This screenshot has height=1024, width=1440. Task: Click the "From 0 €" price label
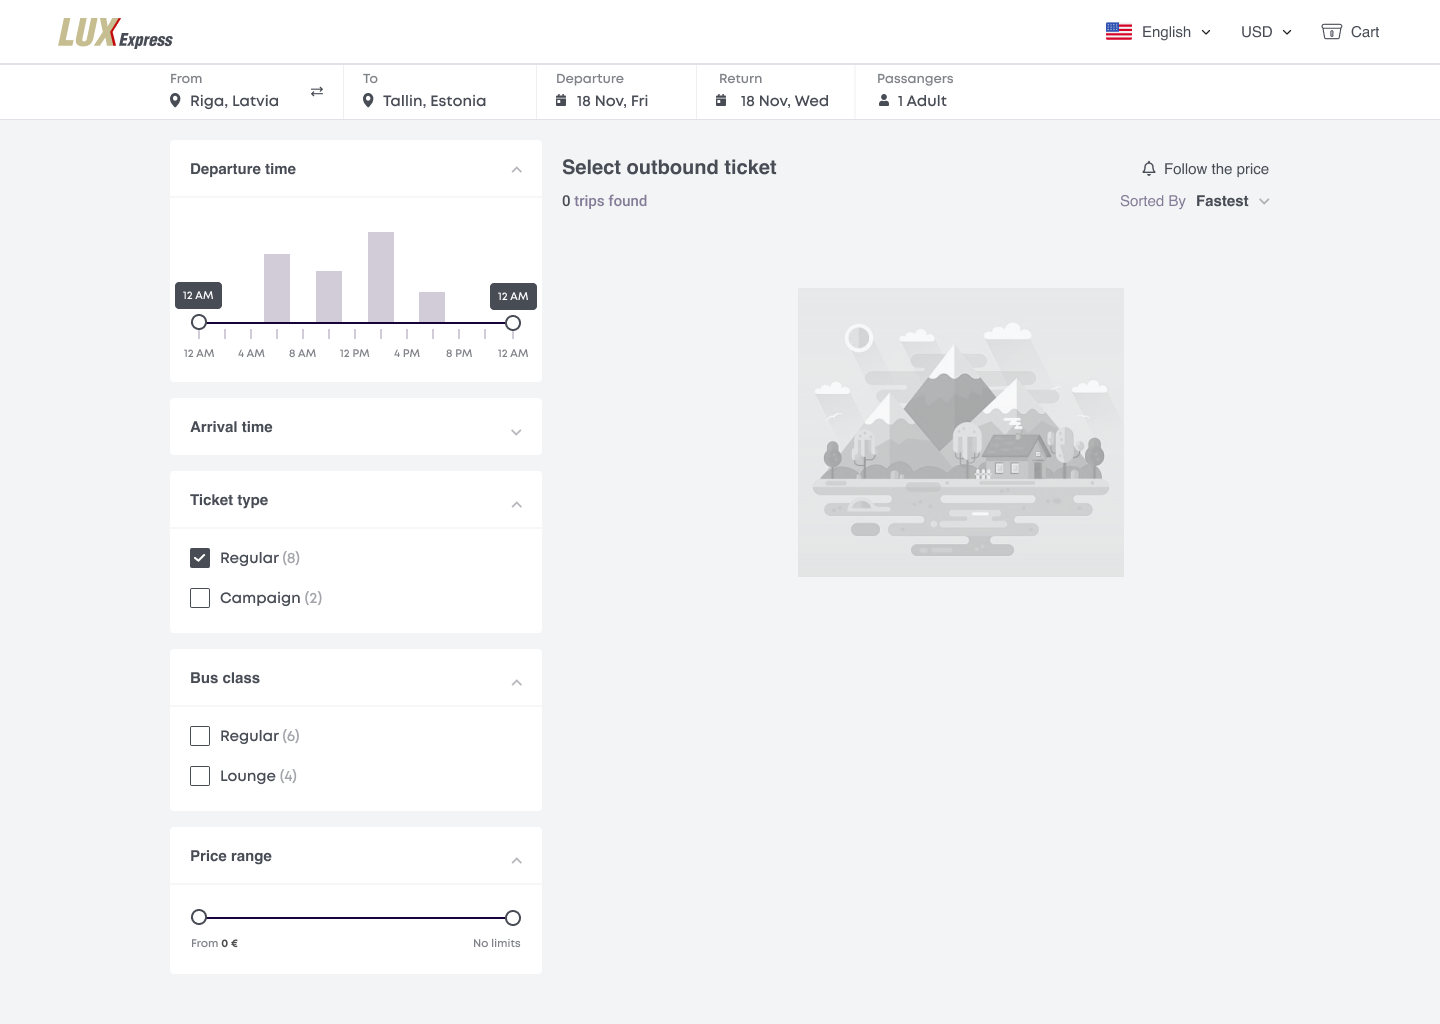click(x=214, y=943)
